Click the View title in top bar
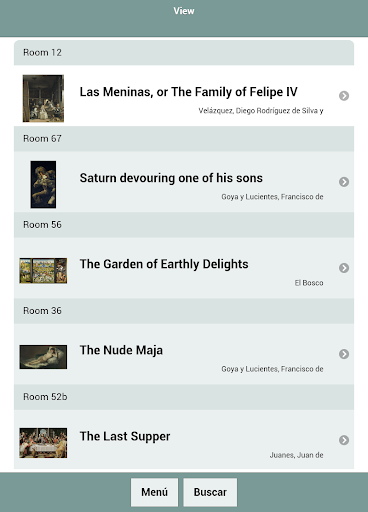 184,11
